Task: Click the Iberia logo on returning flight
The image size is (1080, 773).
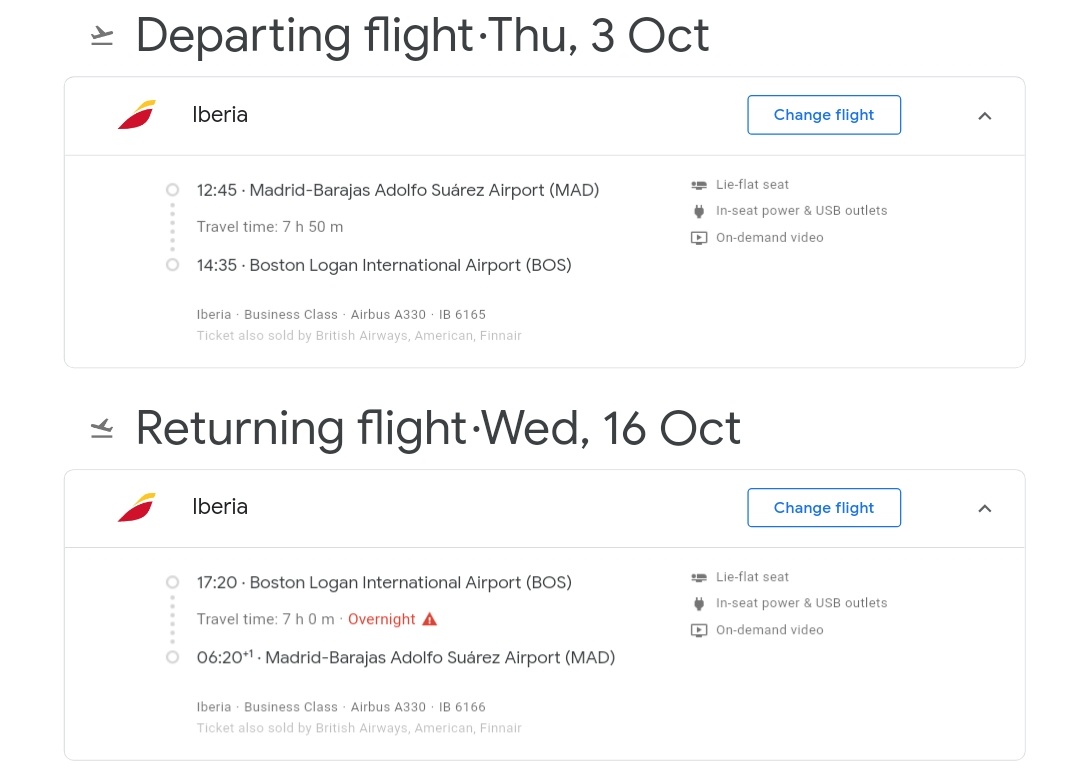Action: coord(137,507)
